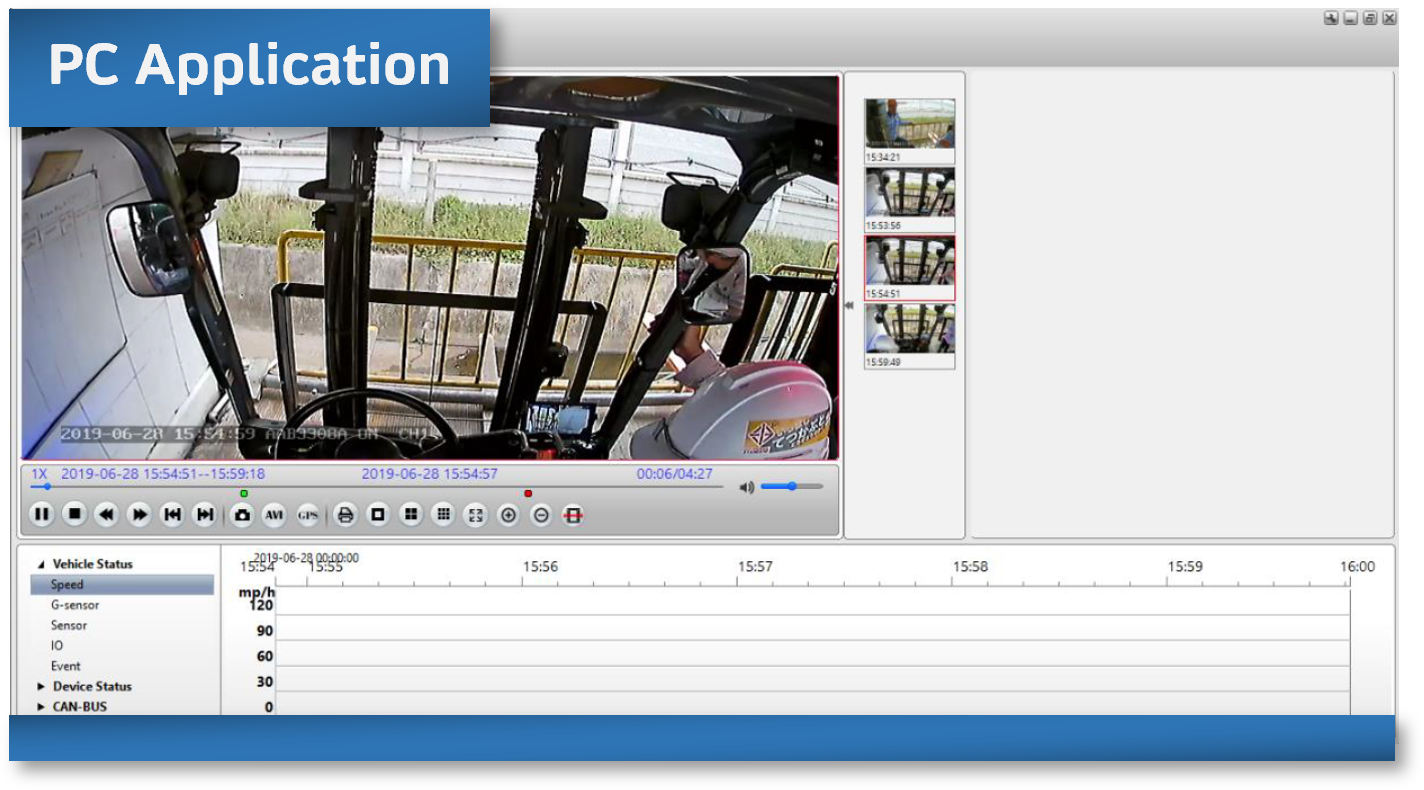Click the 15:58 mark on the timeline

point(970,566)
